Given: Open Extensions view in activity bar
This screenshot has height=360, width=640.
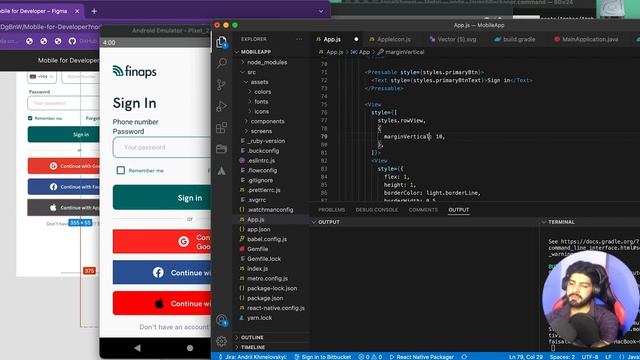Looking at the screenshot, I should 221,128.
